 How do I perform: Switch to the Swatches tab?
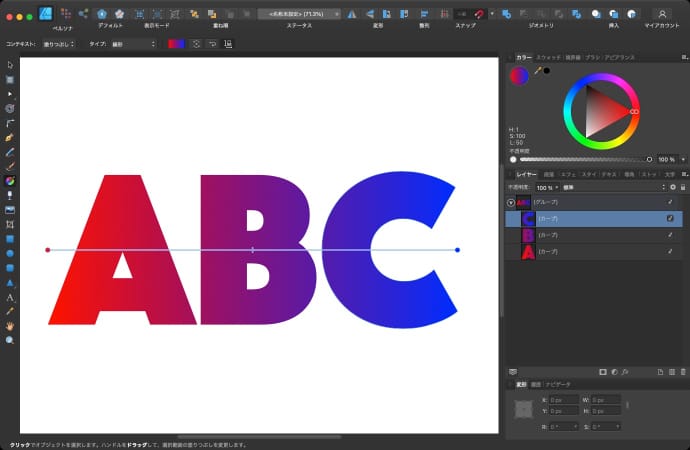click(x=550, y=58)
